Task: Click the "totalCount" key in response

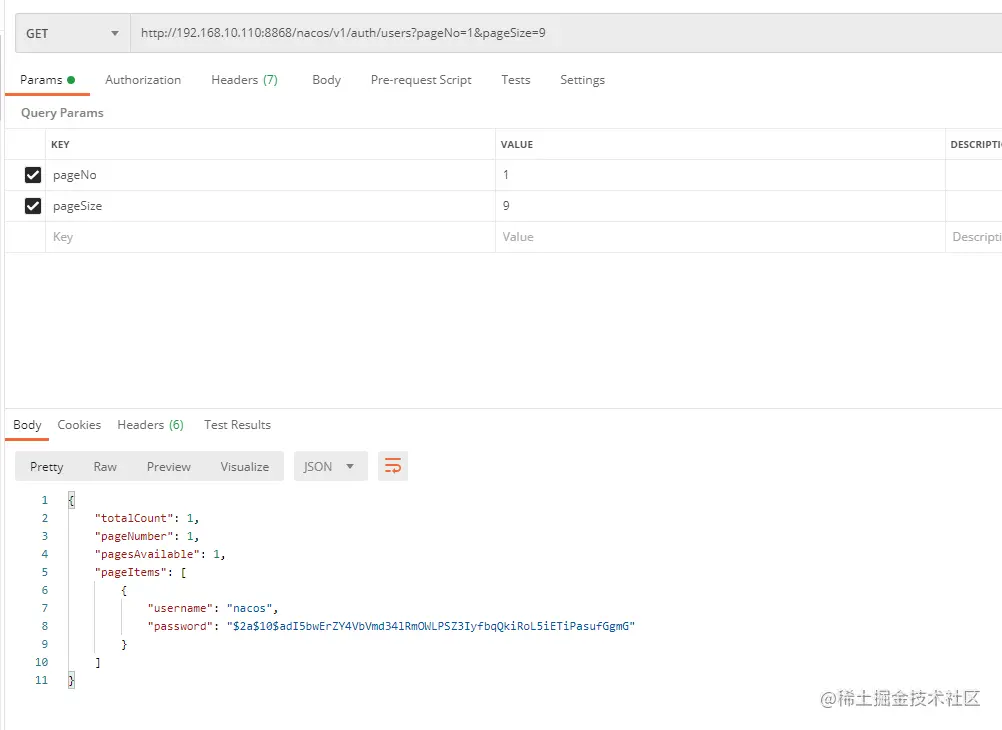Action: click(134, 518)
